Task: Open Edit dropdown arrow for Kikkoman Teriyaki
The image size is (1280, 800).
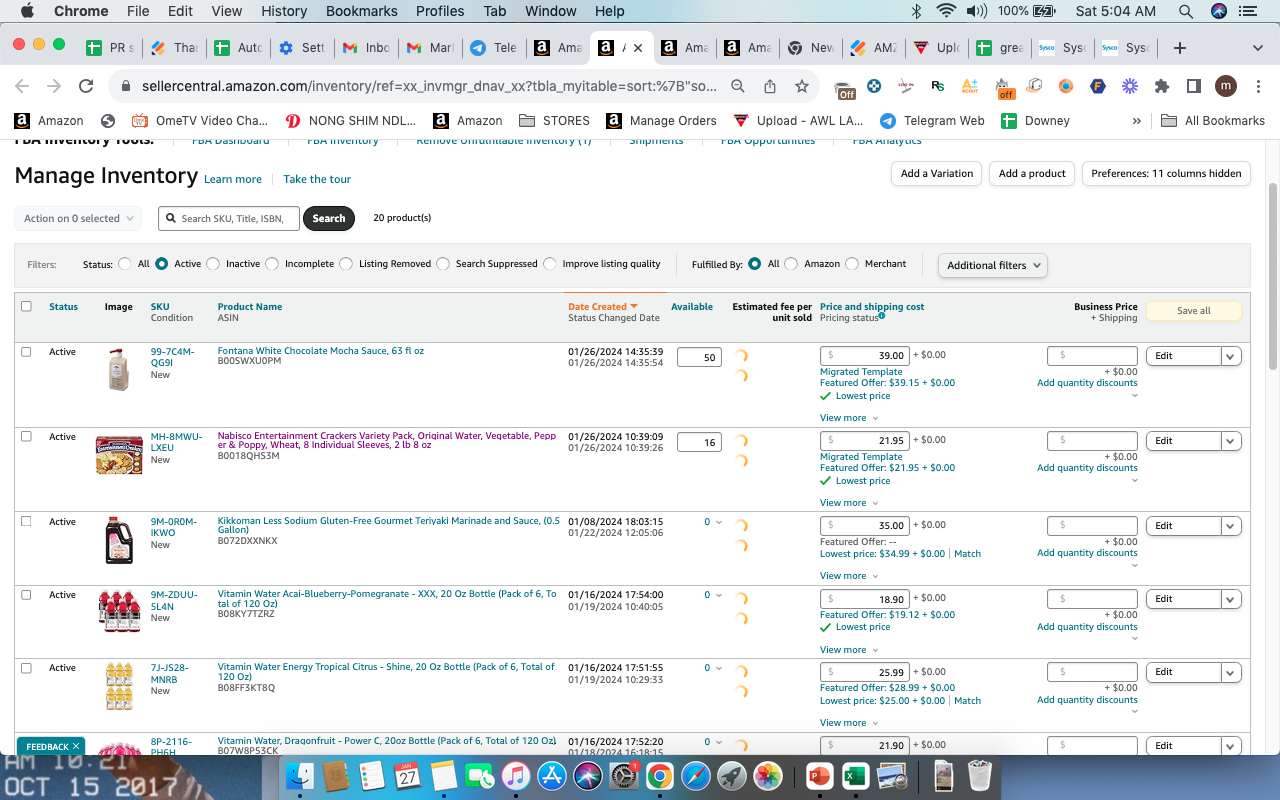Action: click(x=1231, y=526)
